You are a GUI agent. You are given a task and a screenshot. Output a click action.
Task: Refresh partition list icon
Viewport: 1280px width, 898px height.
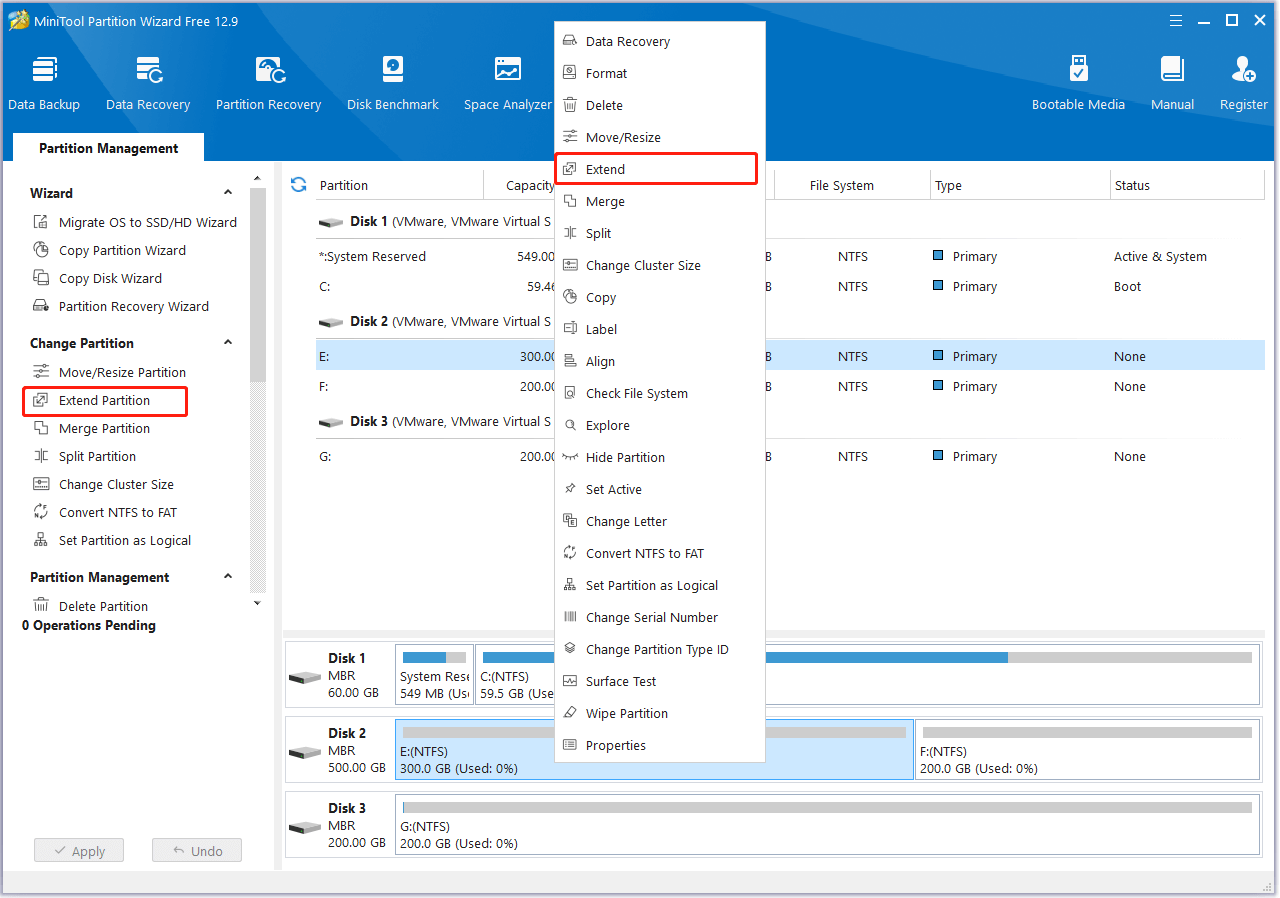pyautogui.click(x=298, y=185)
